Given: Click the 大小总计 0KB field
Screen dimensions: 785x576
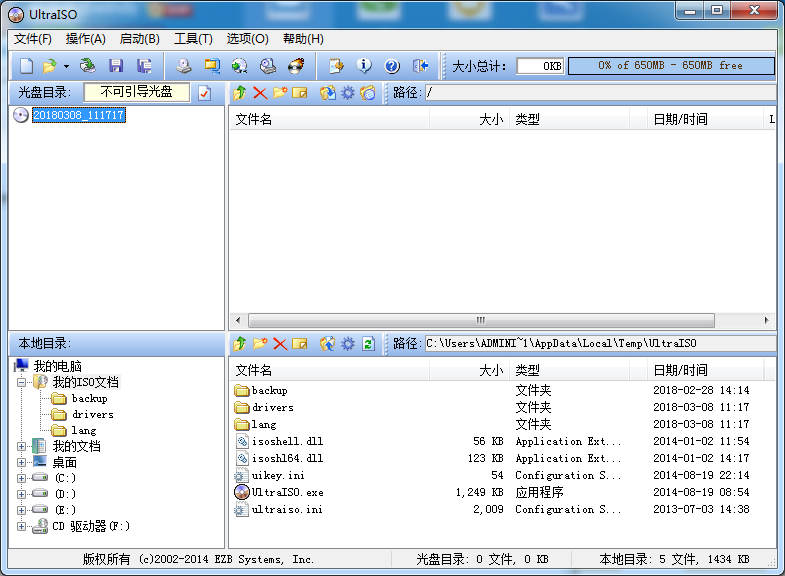Looking at the screenshot, I should [x=540, y=66].
